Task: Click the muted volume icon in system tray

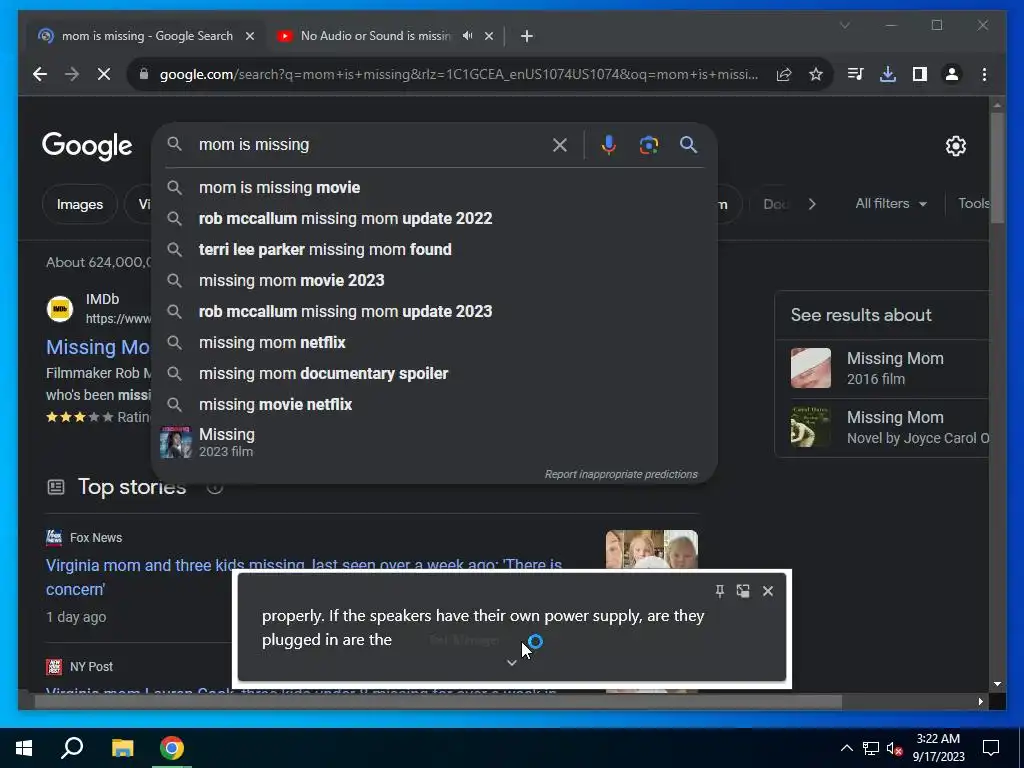Action: coord(895,748)
